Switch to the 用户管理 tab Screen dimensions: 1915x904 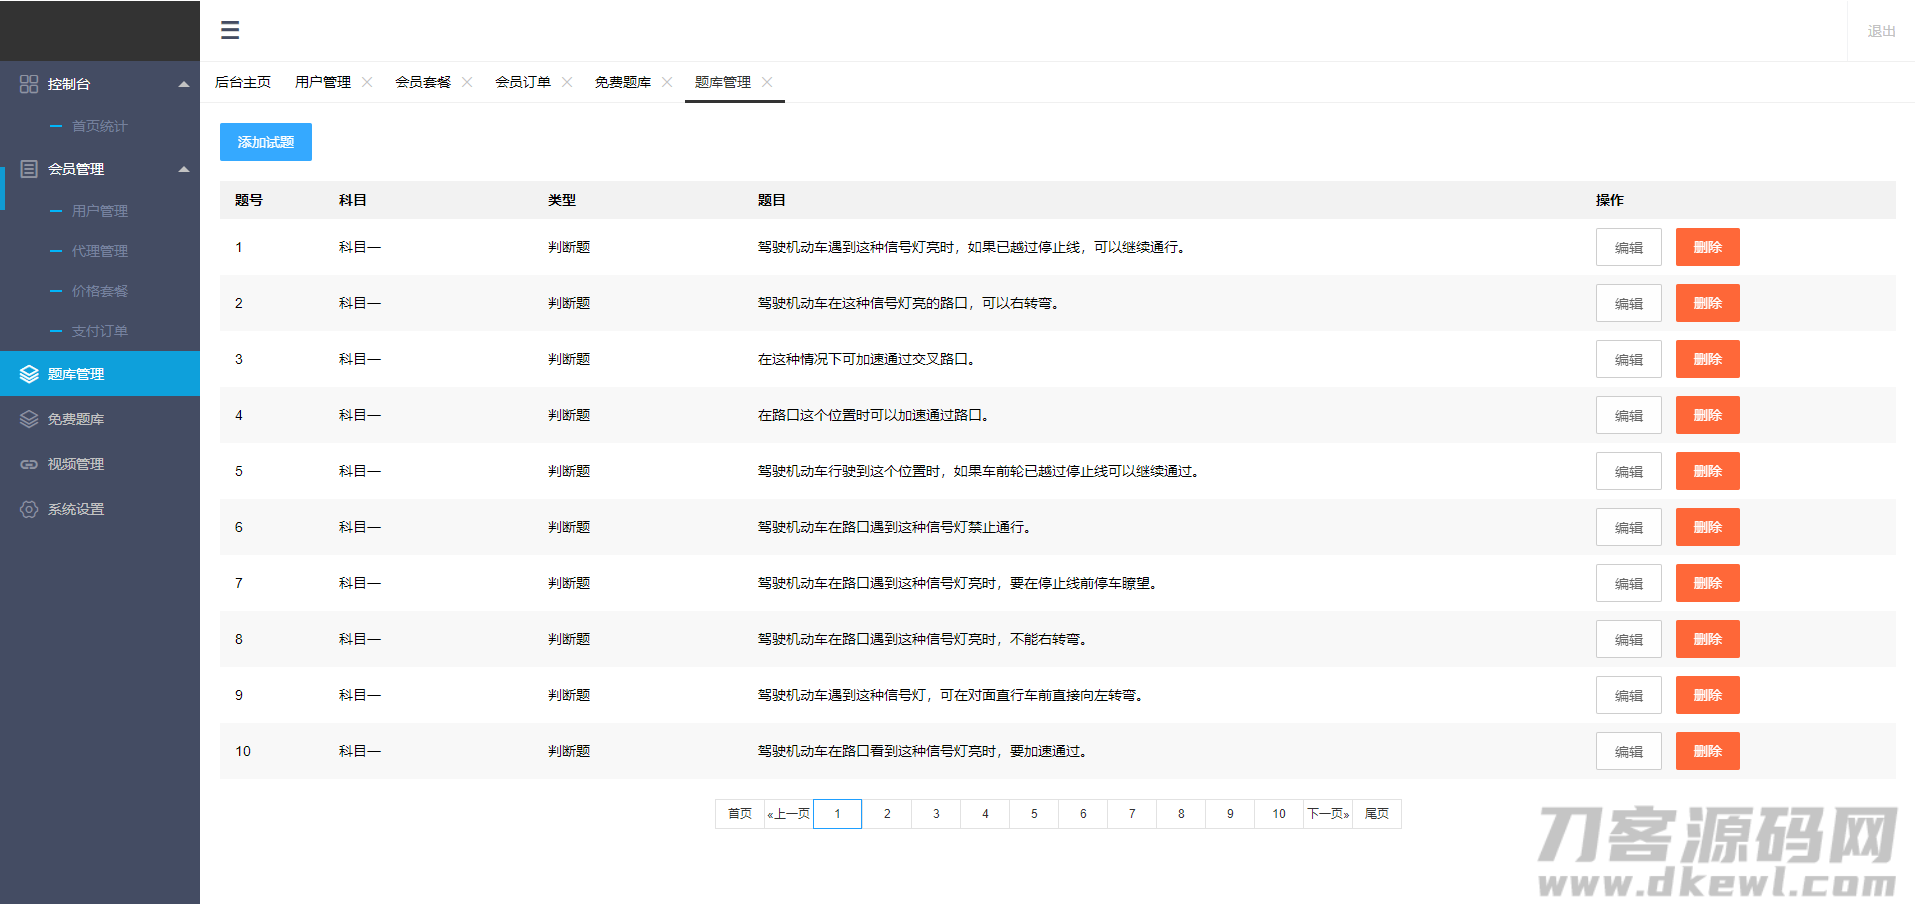(323, 82)
